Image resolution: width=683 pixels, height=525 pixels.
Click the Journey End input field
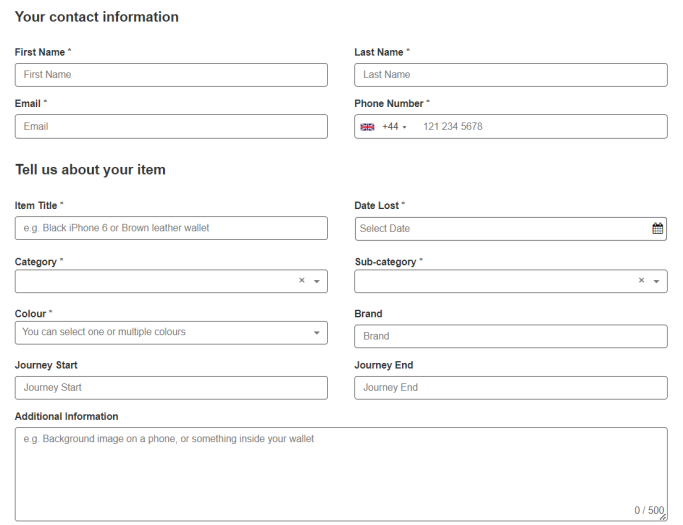tap(510, 388)
